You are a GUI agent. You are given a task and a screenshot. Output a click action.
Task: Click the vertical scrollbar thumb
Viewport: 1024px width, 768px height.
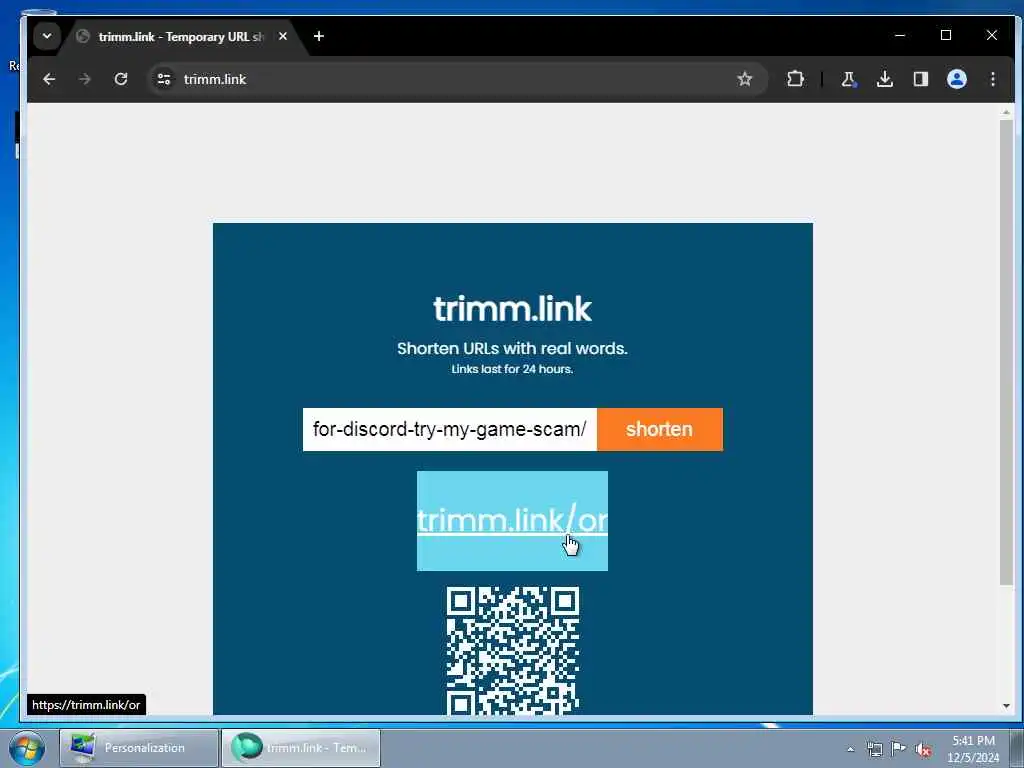1006,353
